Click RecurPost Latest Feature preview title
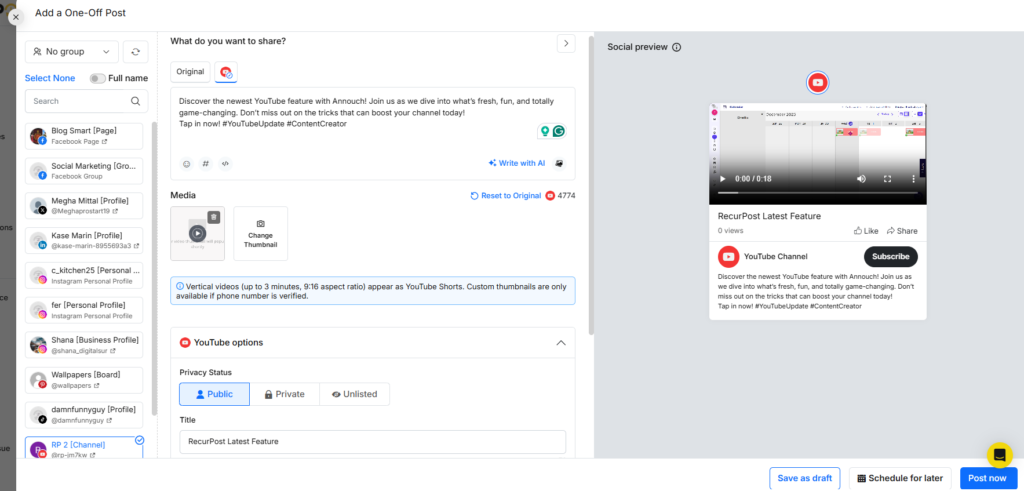This screenshot has height=491, width=1024. (x=769, y=216)
